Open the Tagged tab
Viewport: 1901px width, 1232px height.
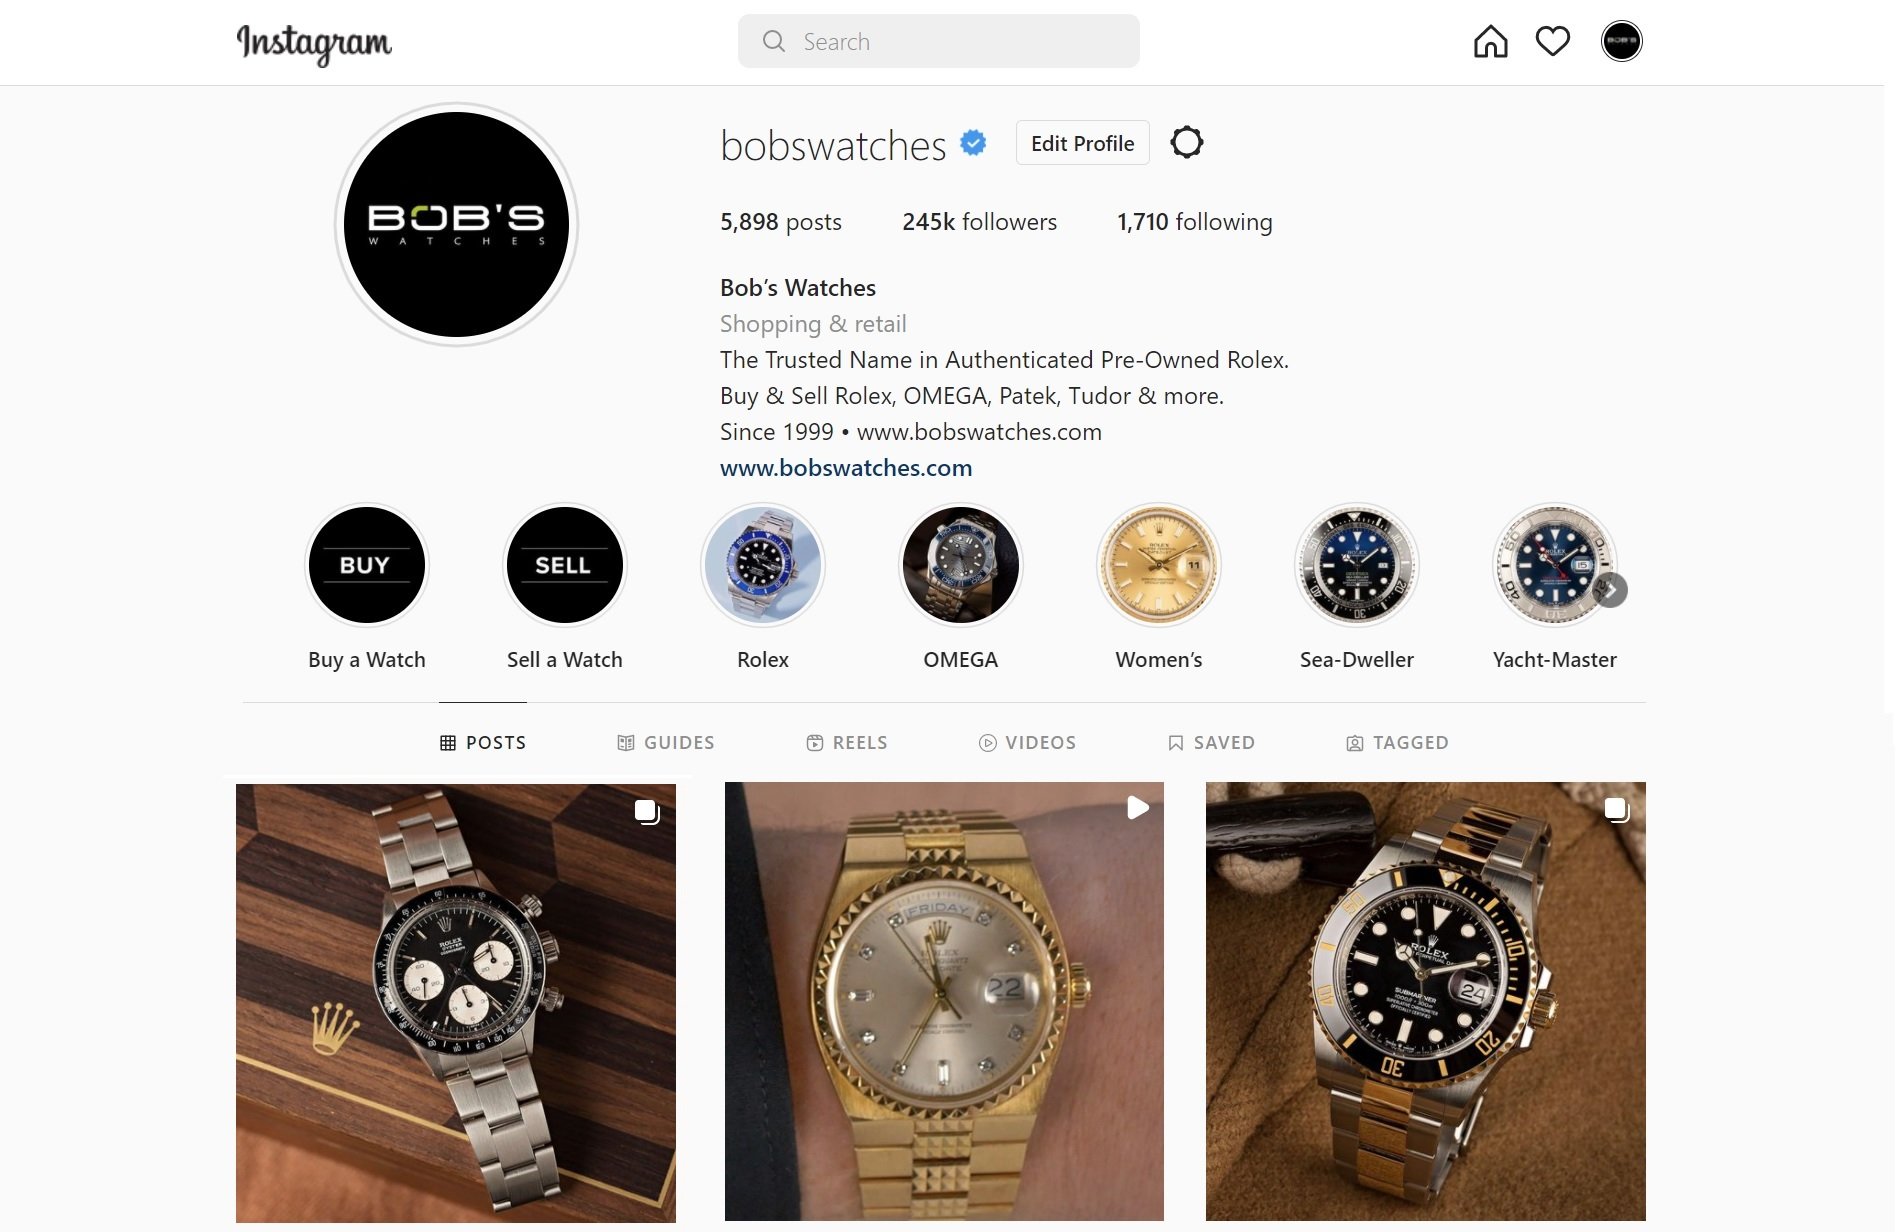pyautogui.click(x=1397, y=742)
